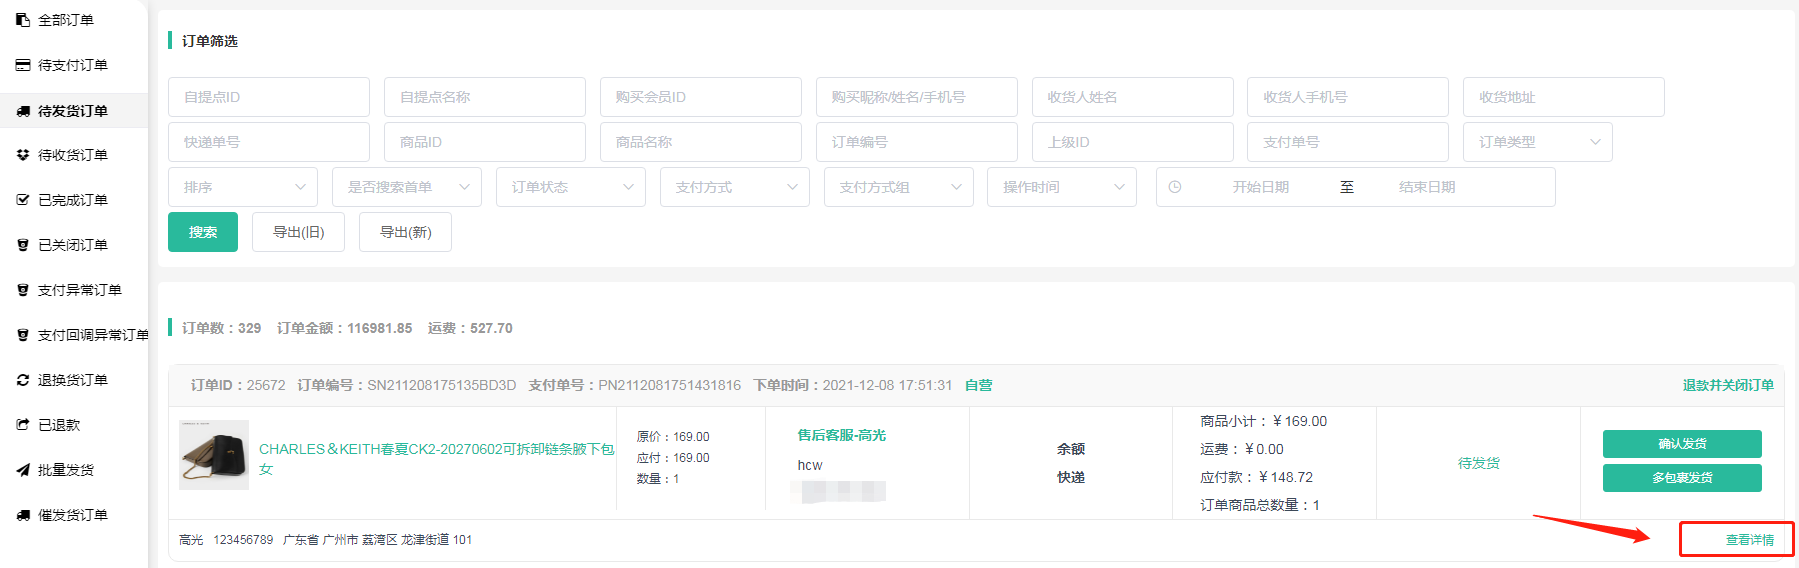The image size is (1799, 568).
Task: Open 已完成订单 in sidebar
Action: click(74, 200)
